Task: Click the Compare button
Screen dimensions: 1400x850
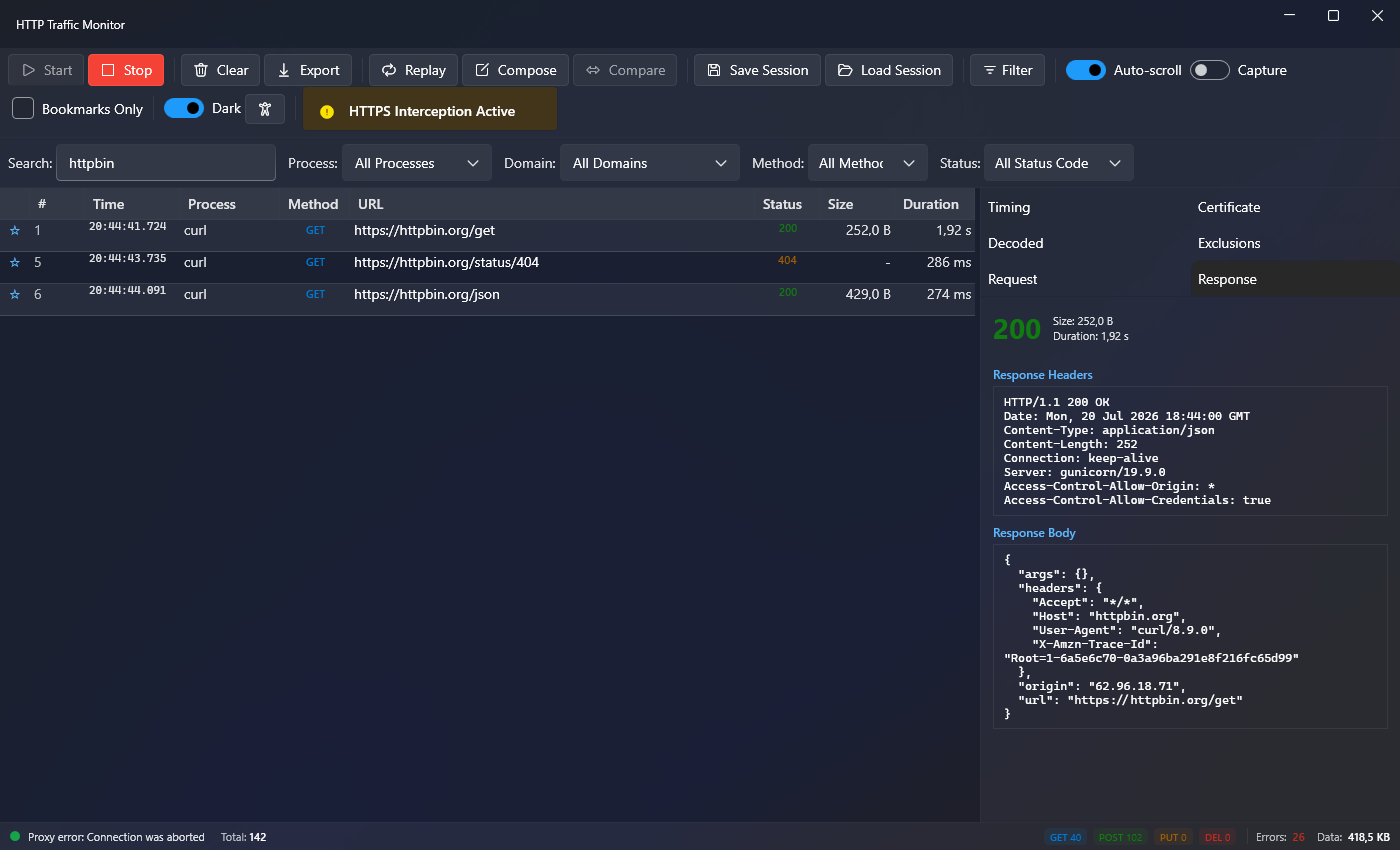Action: (x=625, y=70)
